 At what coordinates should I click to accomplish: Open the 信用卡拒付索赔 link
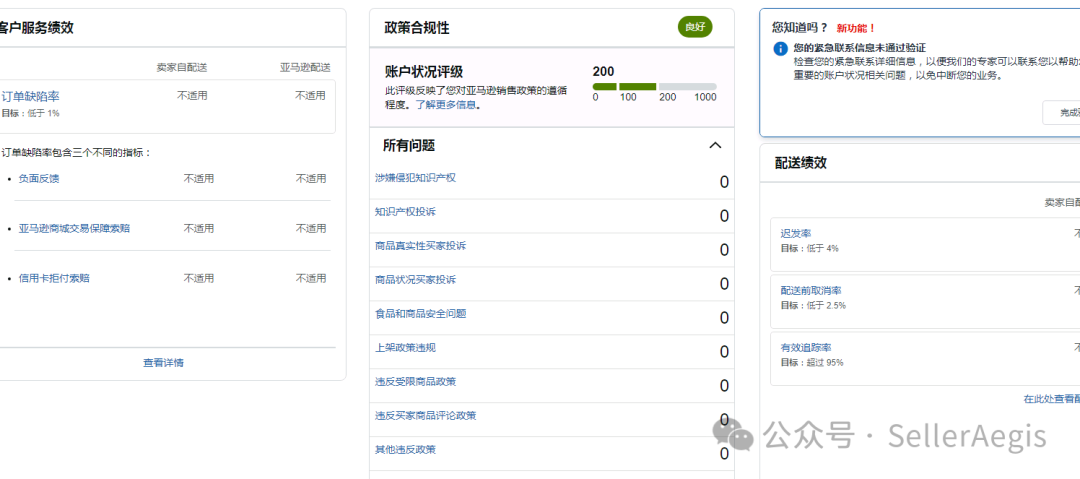pos(54,278)
